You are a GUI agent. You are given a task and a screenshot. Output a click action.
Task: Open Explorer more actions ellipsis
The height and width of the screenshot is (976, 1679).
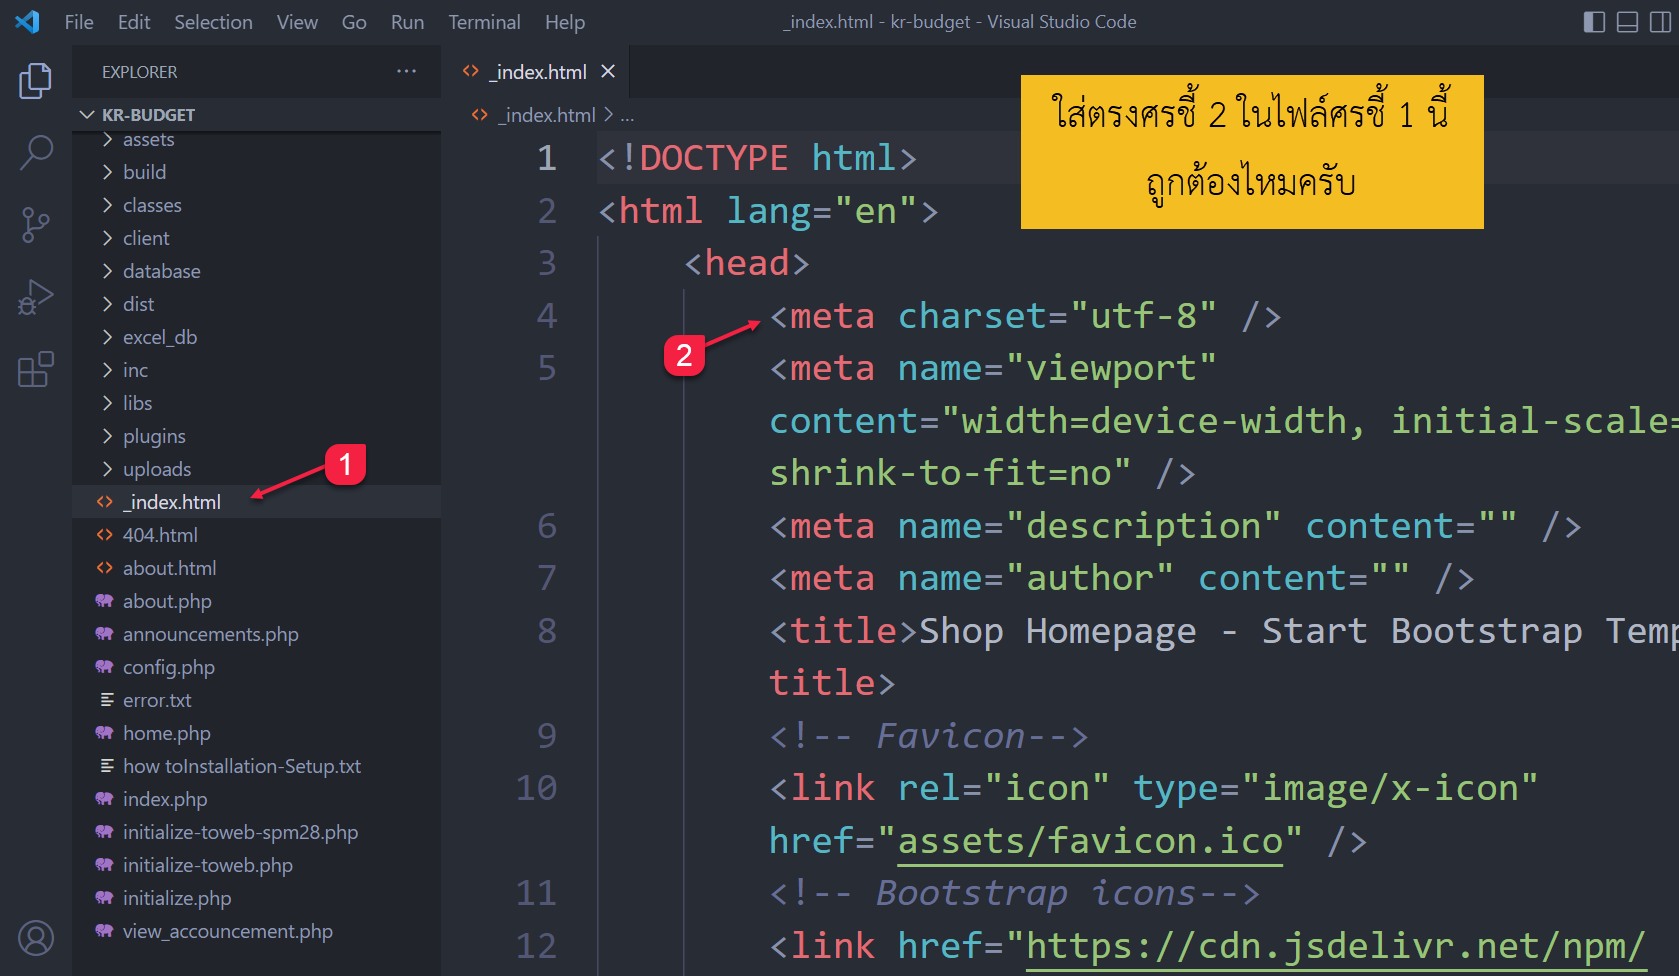[x=406, y=71]
